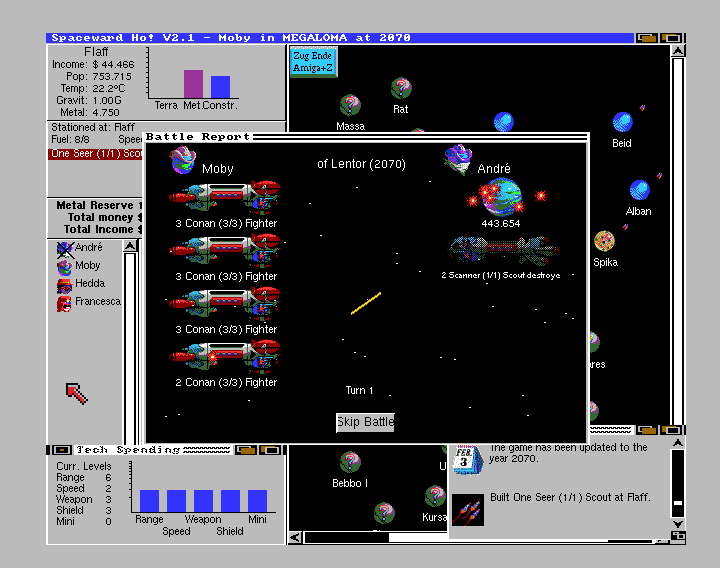Select player André in the player list
Image resolution: width=720 pixels, height=568 pixels.
click(x=88, y=247)
